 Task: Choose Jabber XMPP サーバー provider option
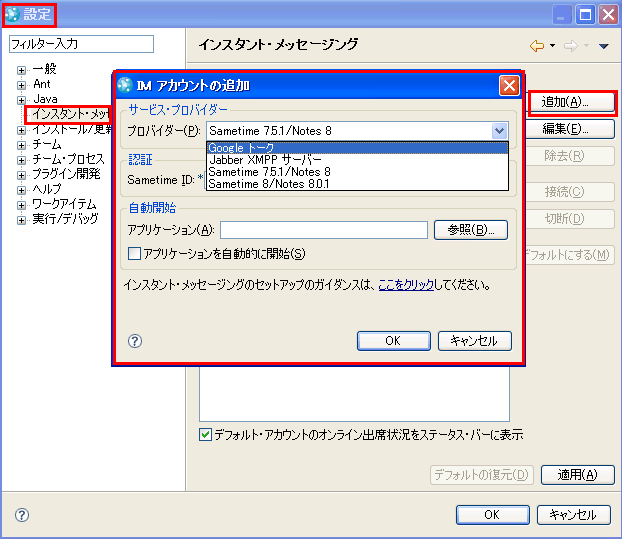click(357, 160)
